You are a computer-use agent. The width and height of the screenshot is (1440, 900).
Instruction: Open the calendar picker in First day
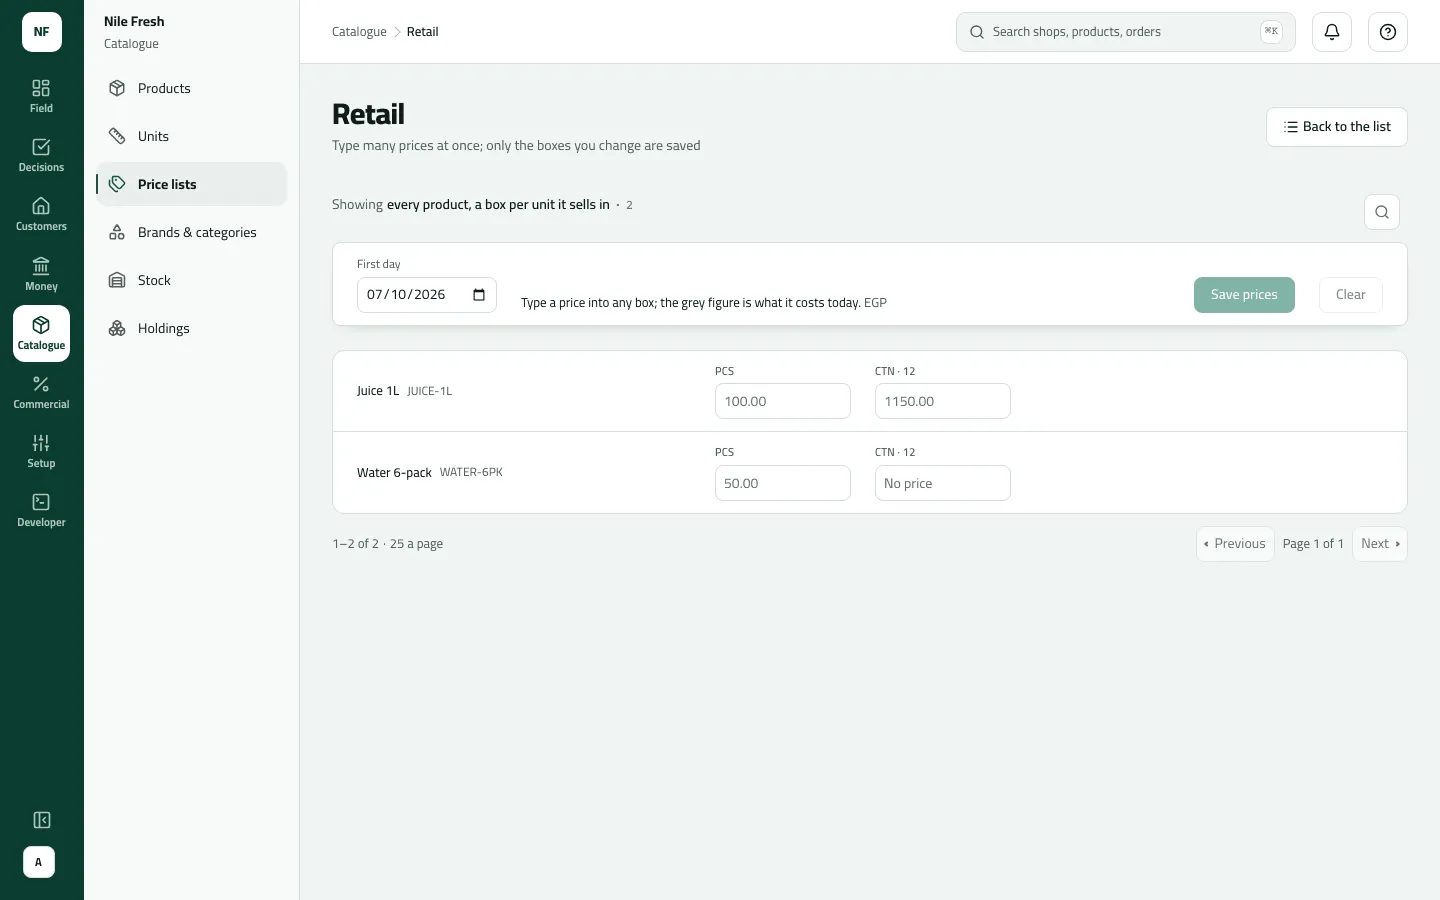pos(479,295)
